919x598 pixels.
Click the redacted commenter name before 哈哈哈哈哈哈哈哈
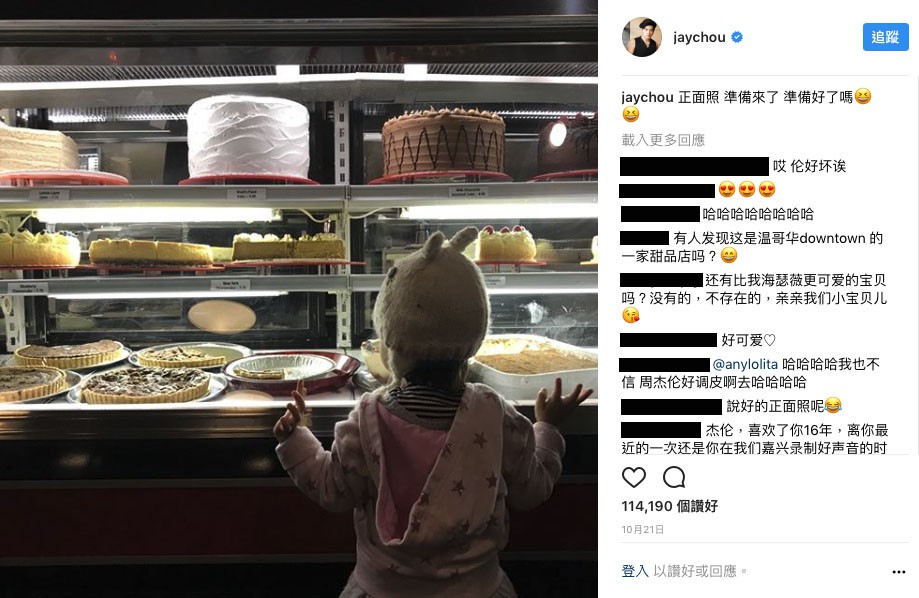pos(660,214)
